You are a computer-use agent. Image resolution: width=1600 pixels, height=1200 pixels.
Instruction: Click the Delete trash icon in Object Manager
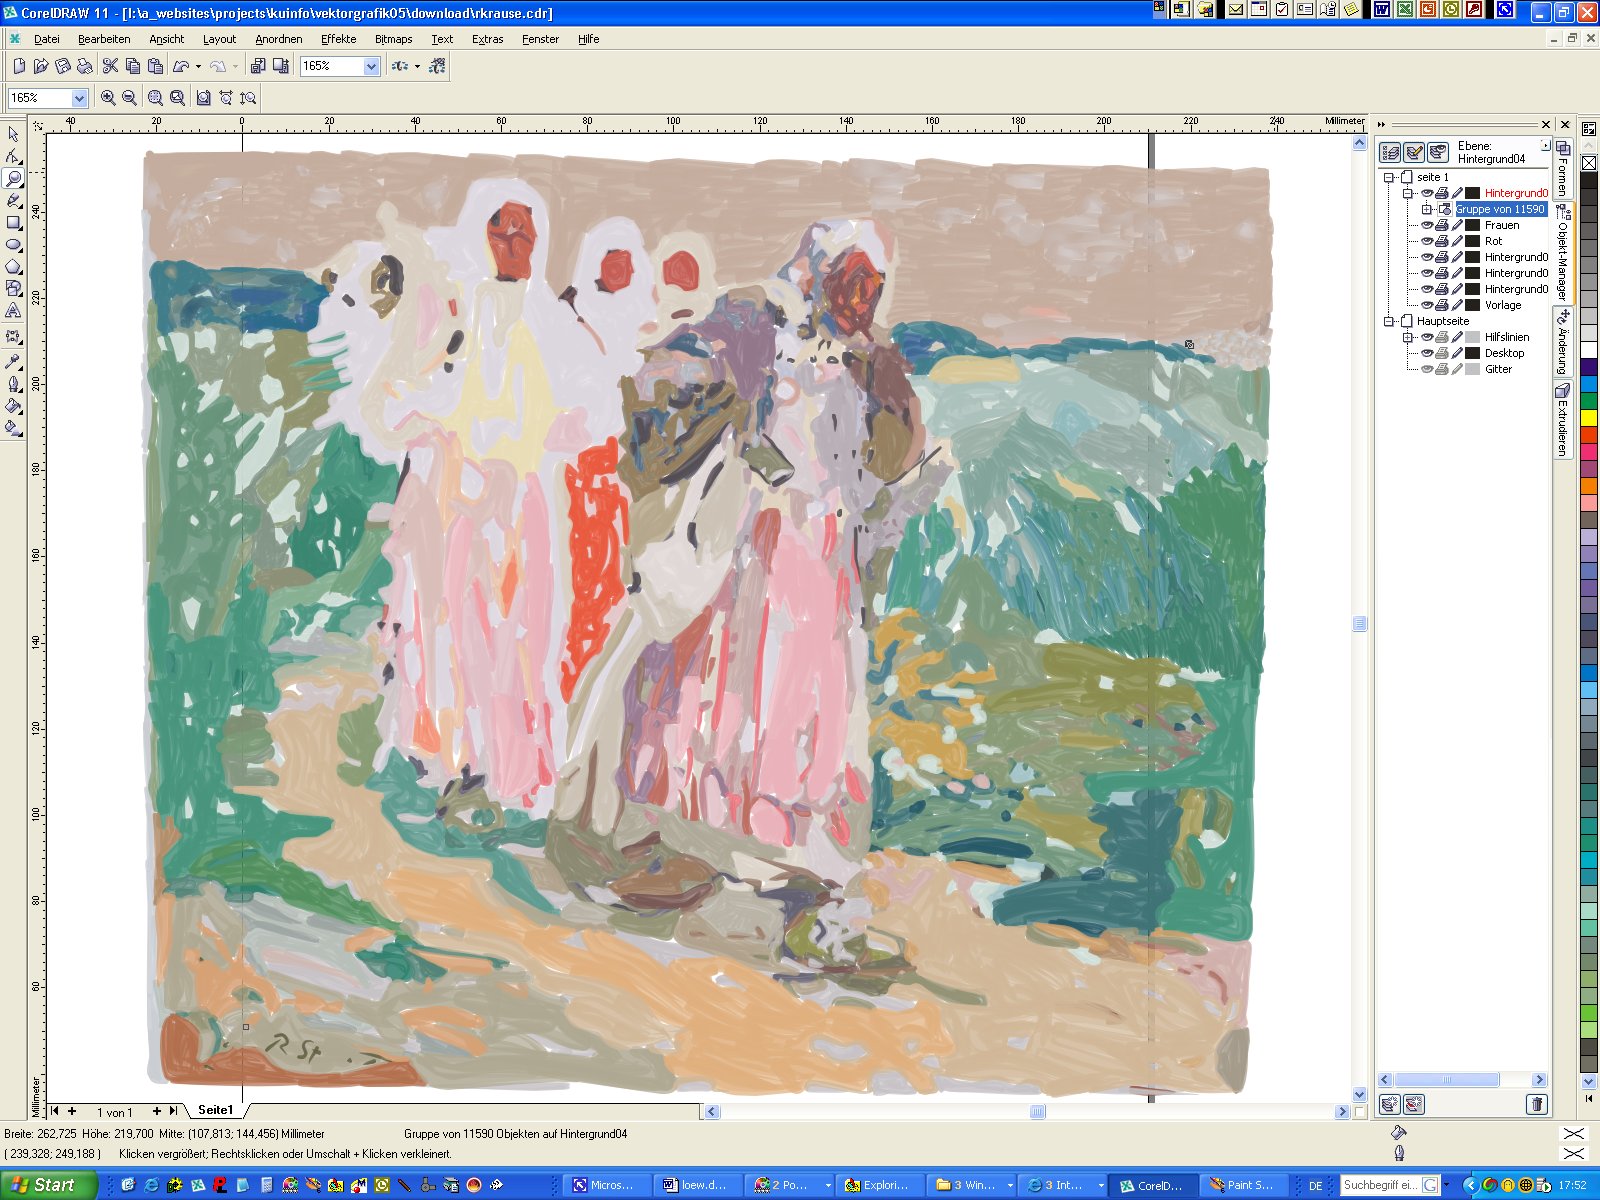pos(1537,1104)
